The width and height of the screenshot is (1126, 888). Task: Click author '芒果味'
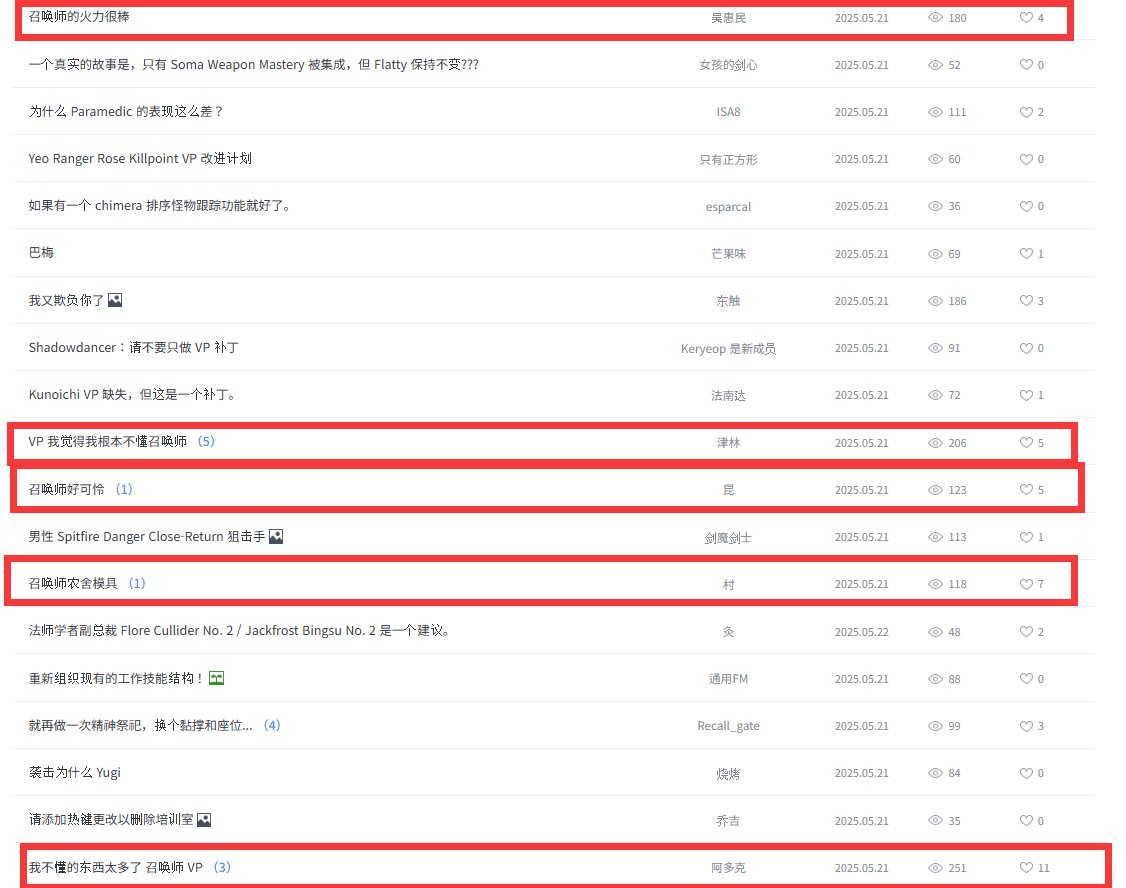click(x=728, y=253)
